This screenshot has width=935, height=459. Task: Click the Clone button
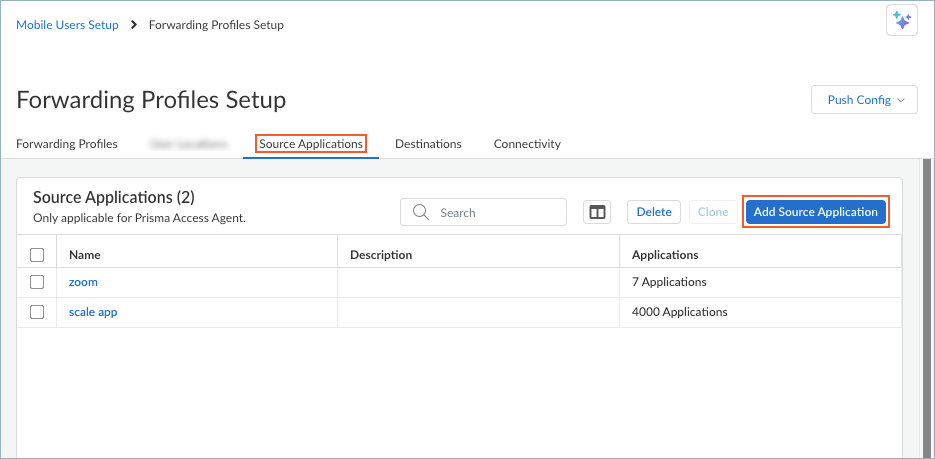[713, 212]
